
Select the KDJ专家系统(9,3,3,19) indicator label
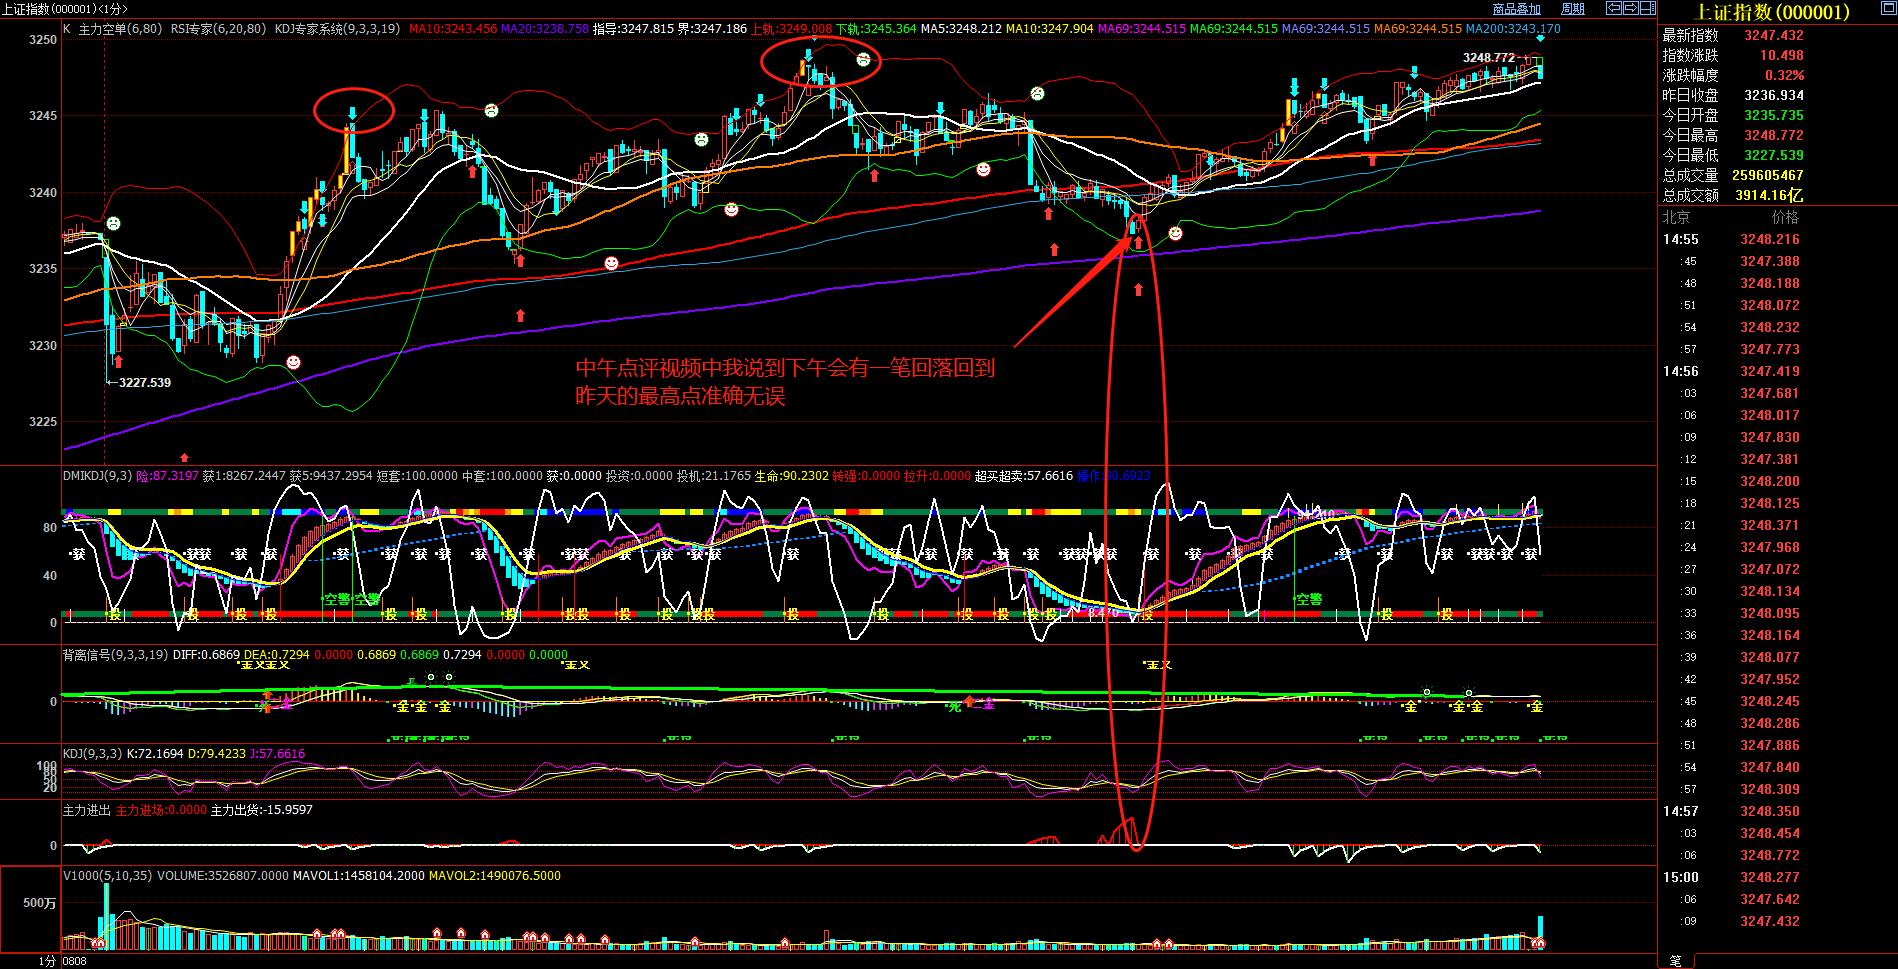(x=337, y=29)
